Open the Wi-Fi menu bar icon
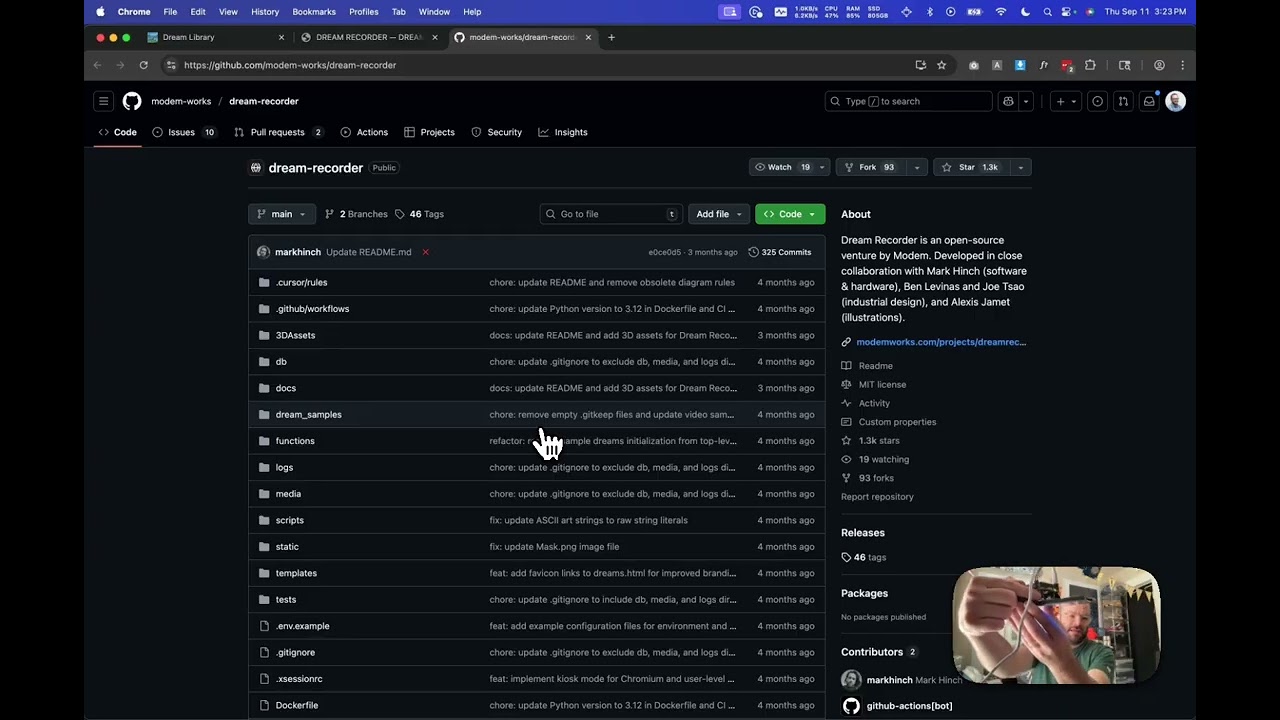The height and width of the screenshot is (720, 1280). 1001,12
